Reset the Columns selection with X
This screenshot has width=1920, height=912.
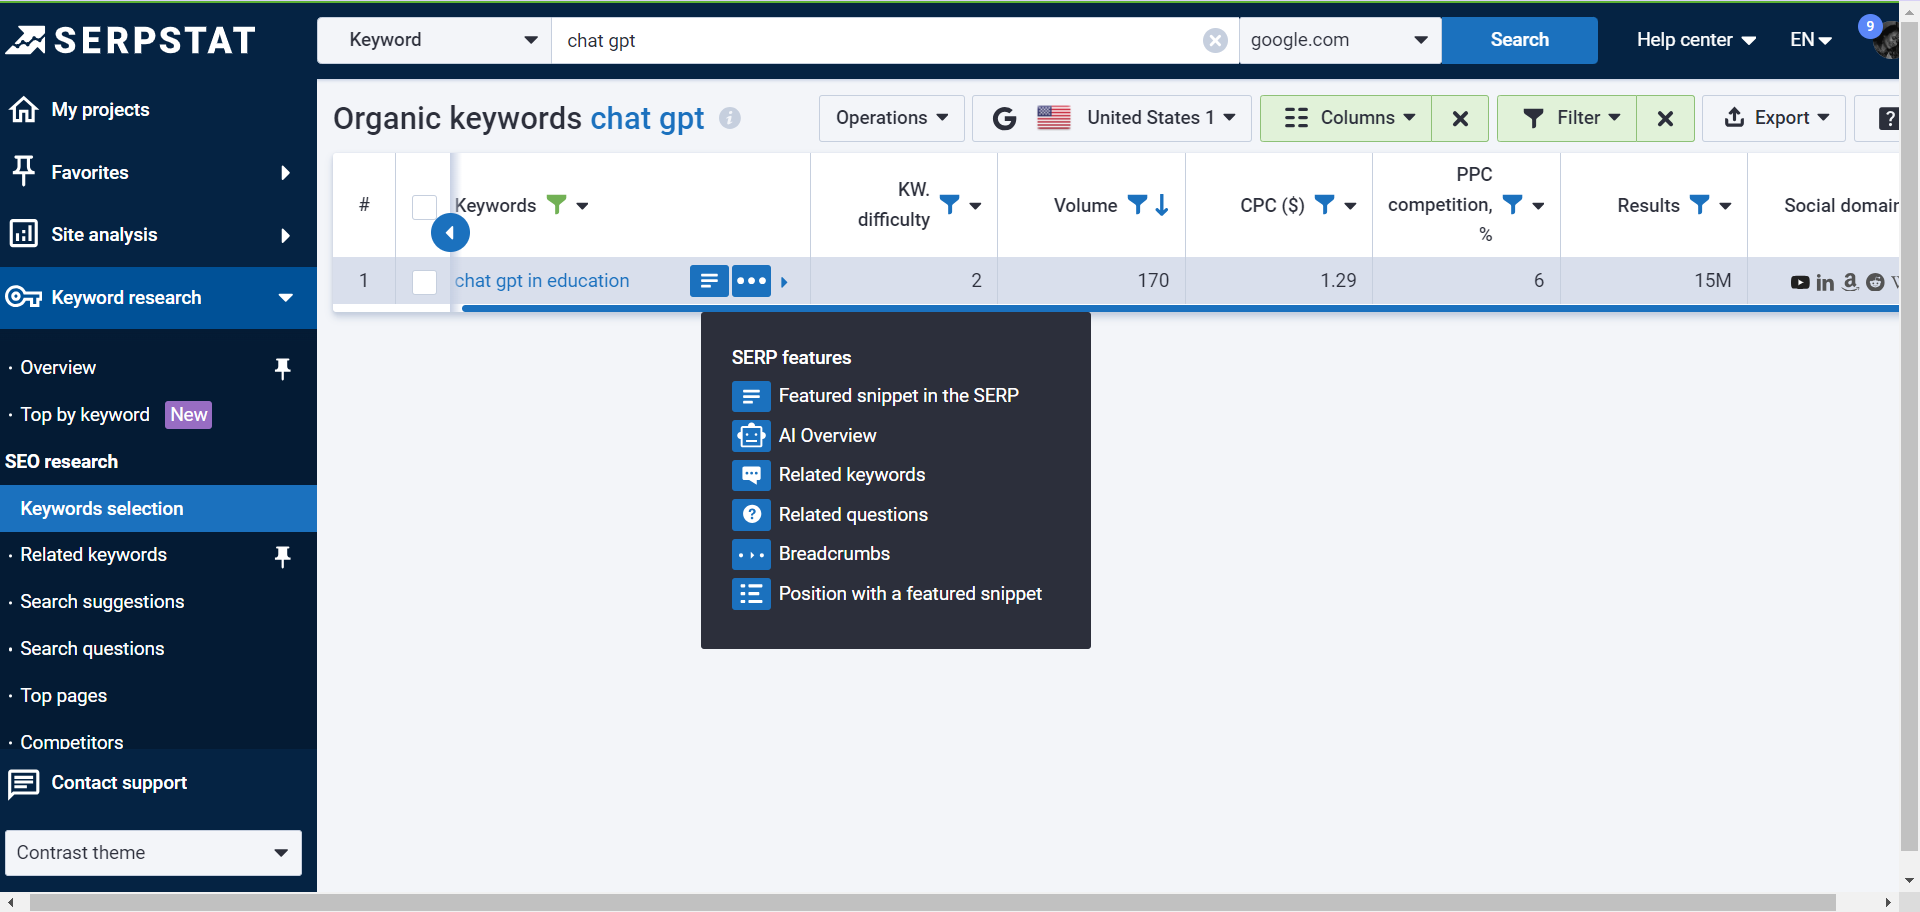click(x=1460, y=119)
